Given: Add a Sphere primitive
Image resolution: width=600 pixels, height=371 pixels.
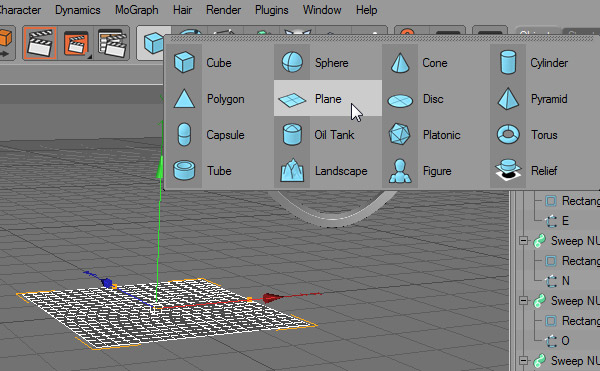Looking at the screenshot, I should pos(328,62).
